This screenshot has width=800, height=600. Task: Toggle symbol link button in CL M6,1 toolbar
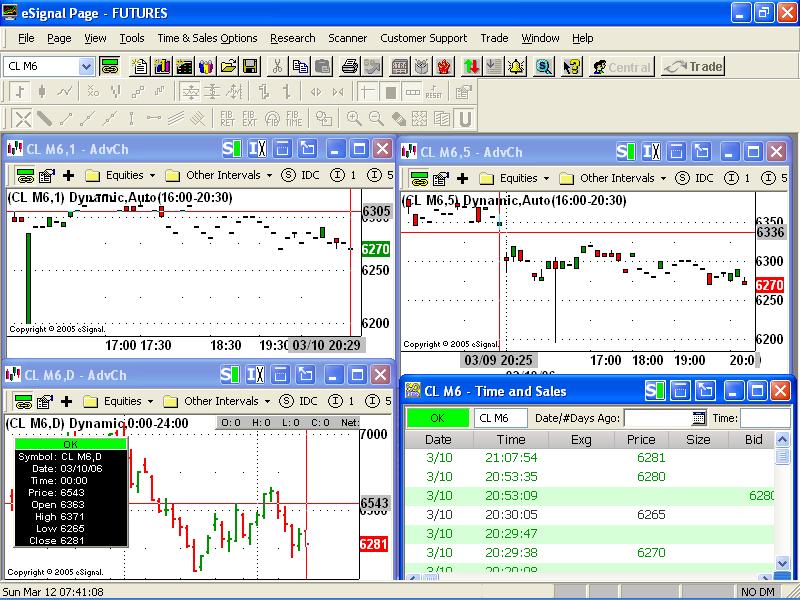click(x=22, y=175)
